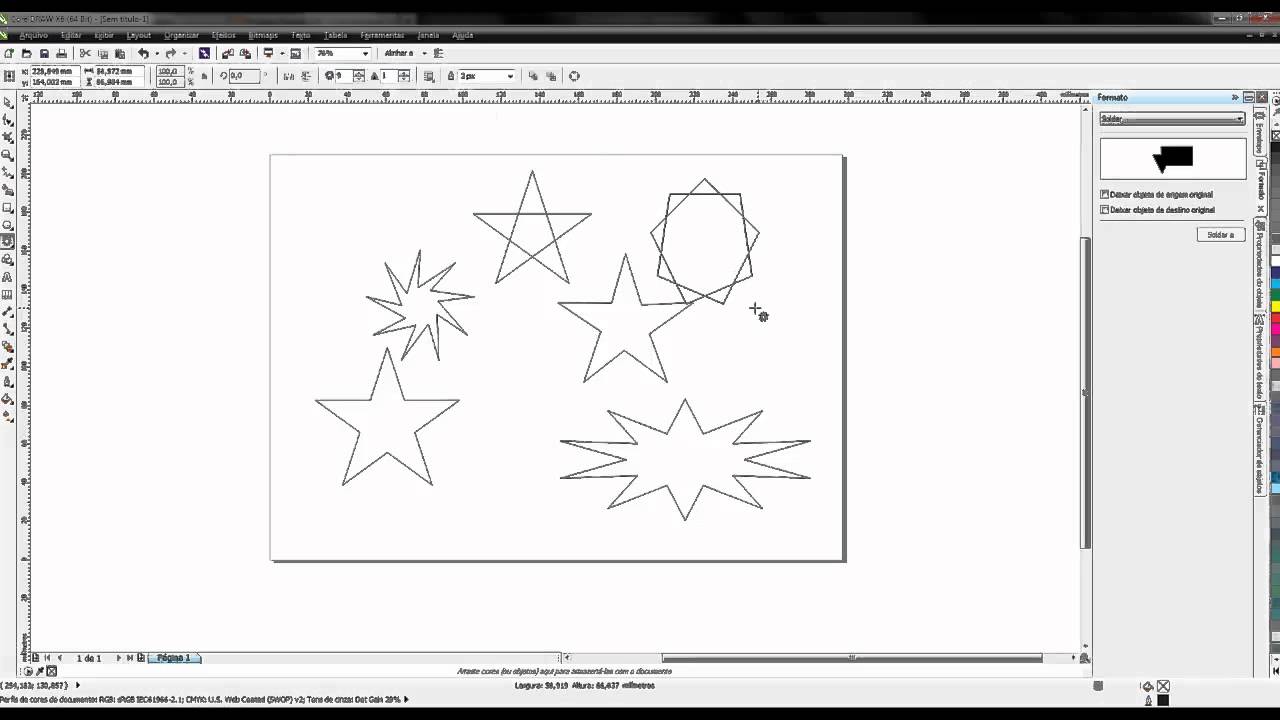Select the Text tool
The image size is (1280, 720).
coord(8,277)
